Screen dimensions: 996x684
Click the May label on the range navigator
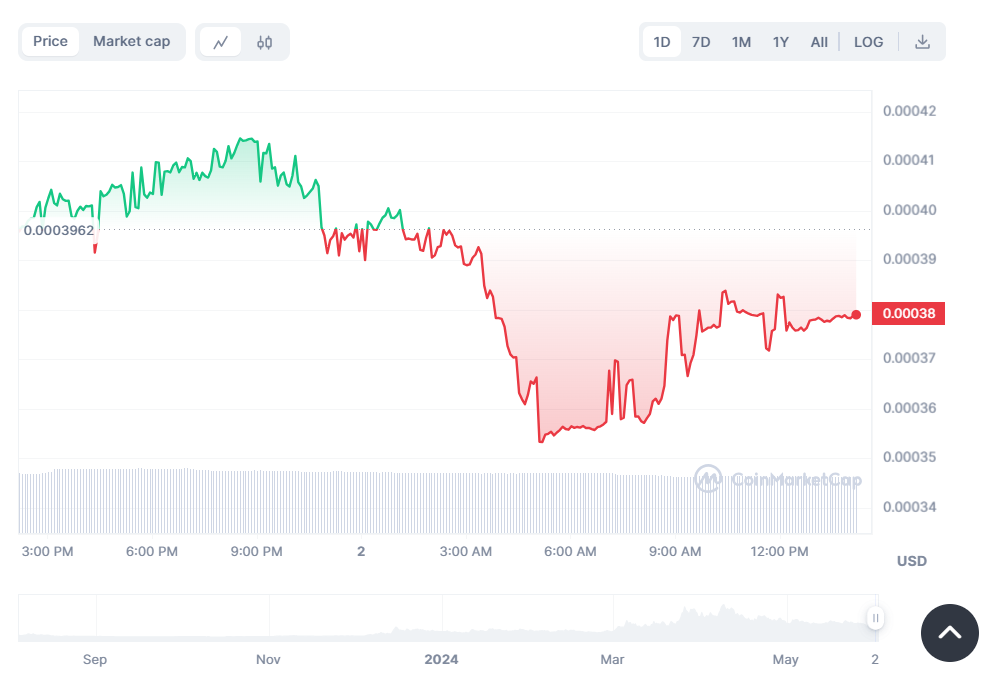click(786, 659)
